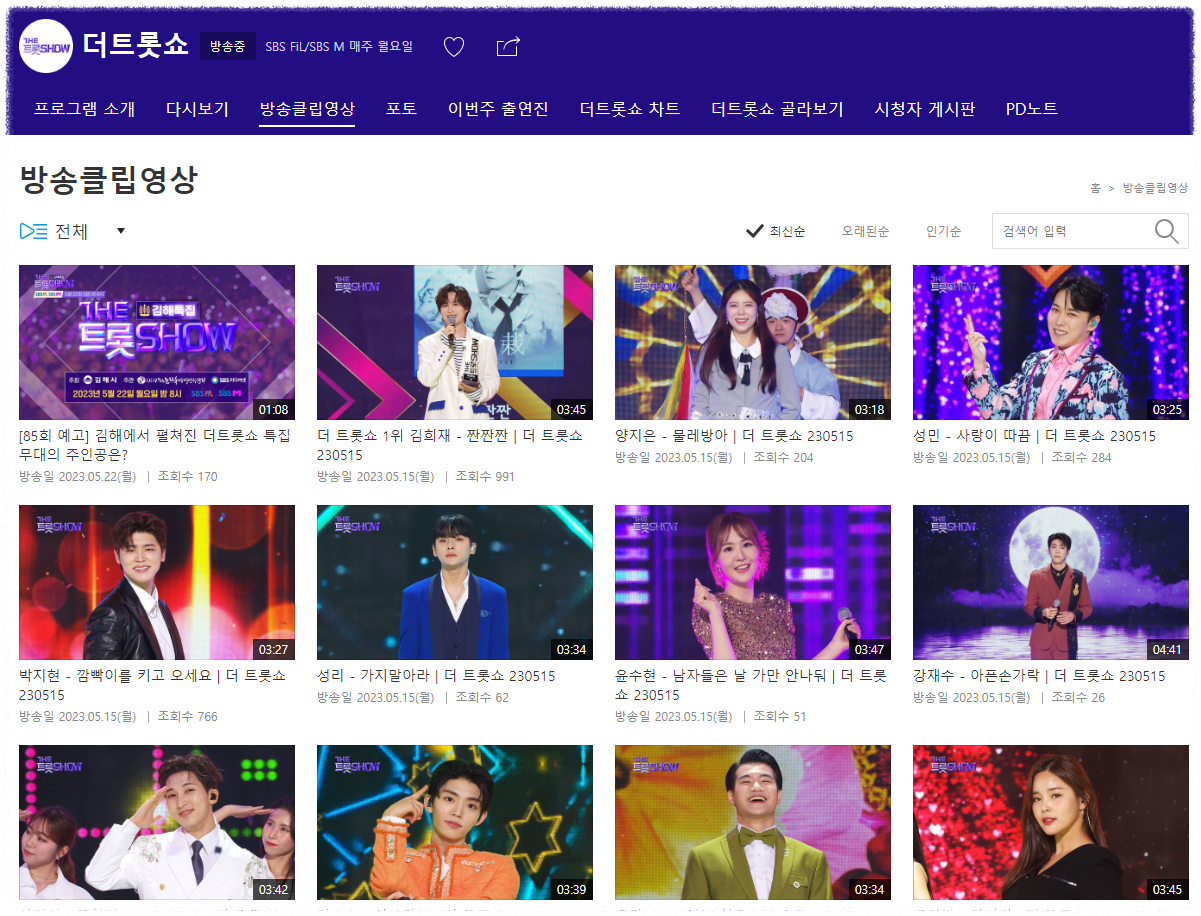The image size is (1201, 916).
Task: Open title link 박지현 - 깜빡이를 키고 오세요
Action: [x=152, y=685]
